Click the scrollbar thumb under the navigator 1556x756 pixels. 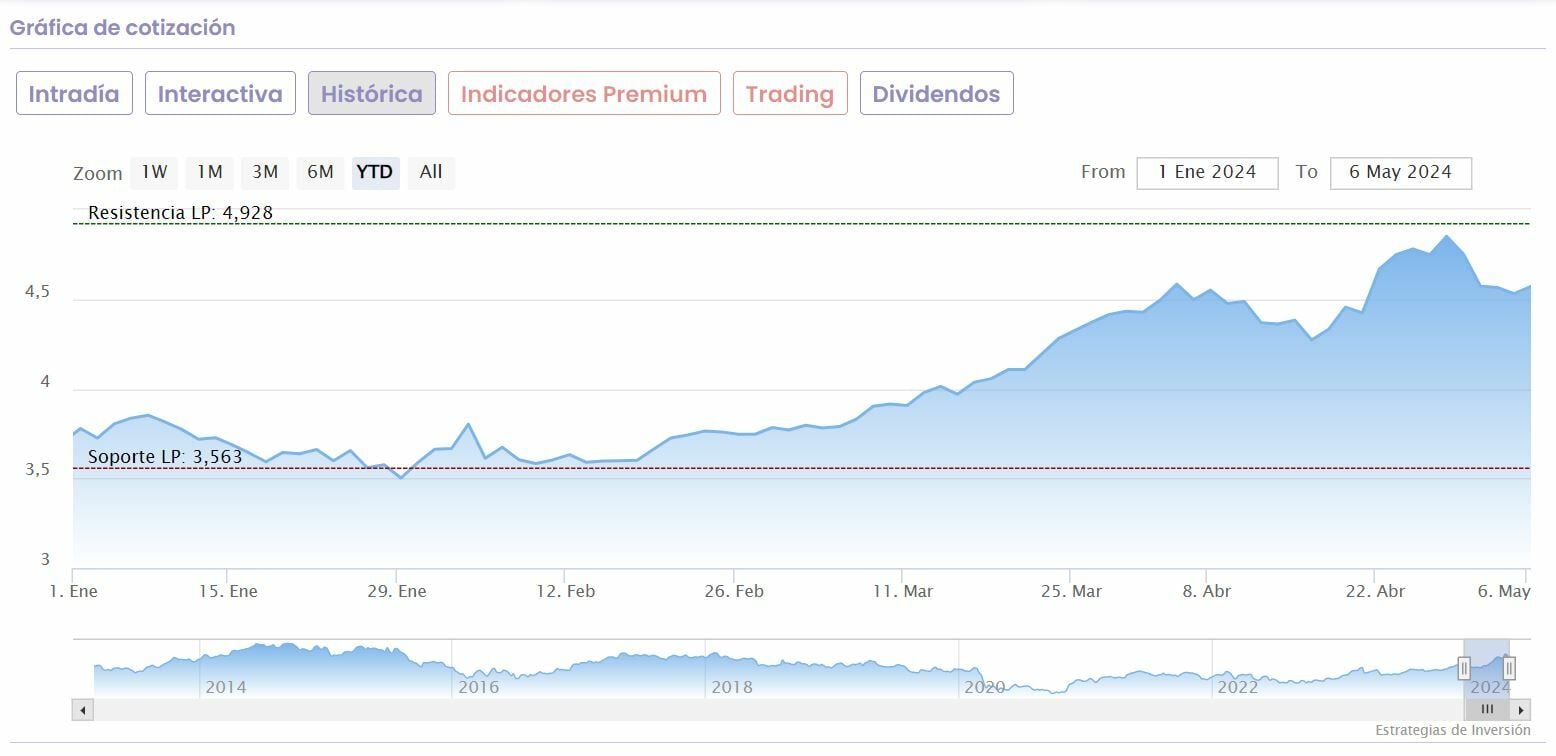tap(1487, 710)
